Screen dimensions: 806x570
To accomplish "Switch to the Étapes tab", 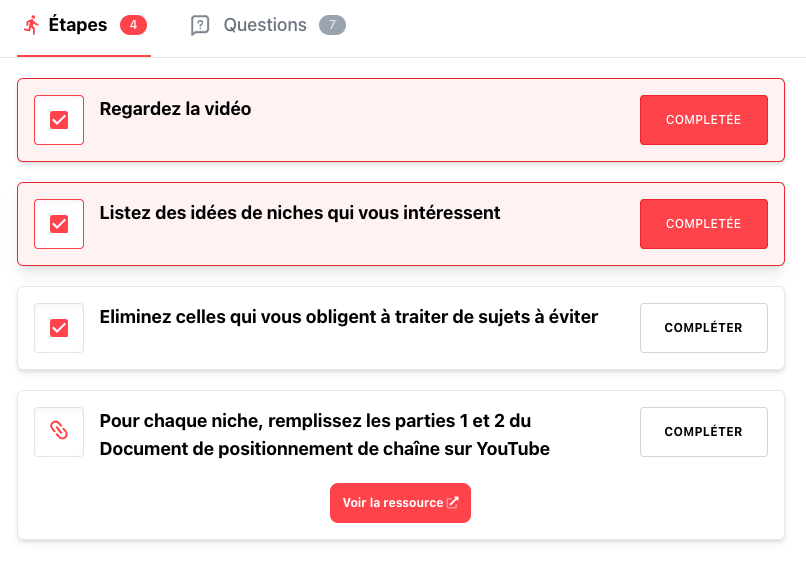I will coord(78,25).
